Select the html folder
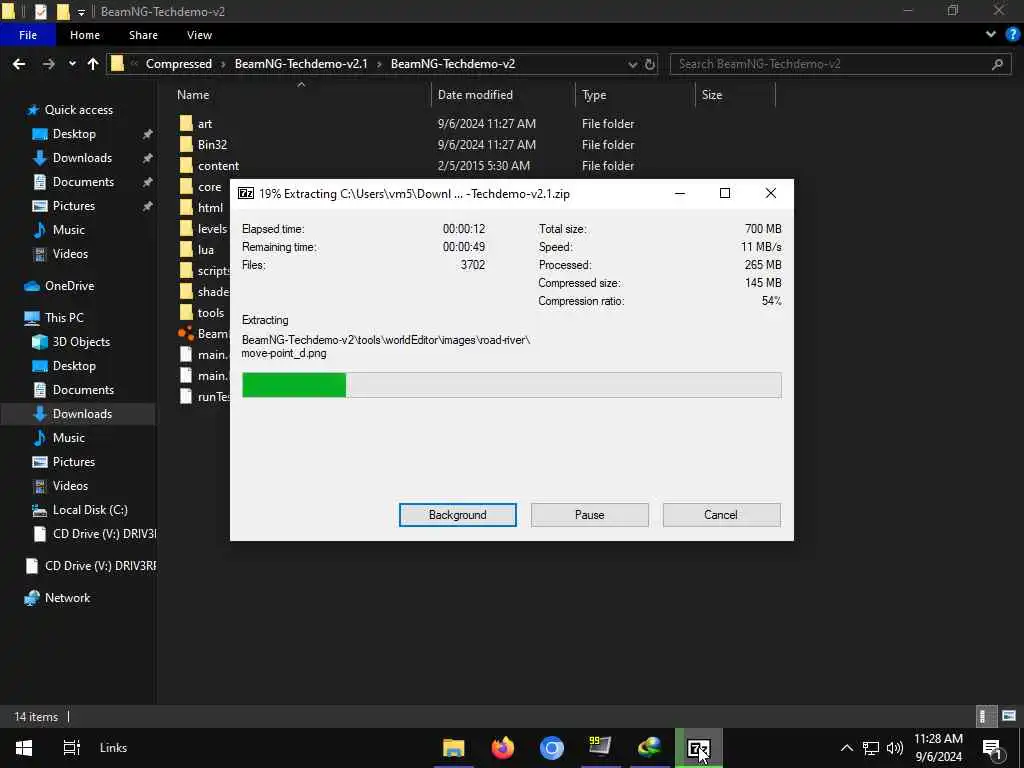Screen dimensions: 1024x768 (x=210, y=208)
